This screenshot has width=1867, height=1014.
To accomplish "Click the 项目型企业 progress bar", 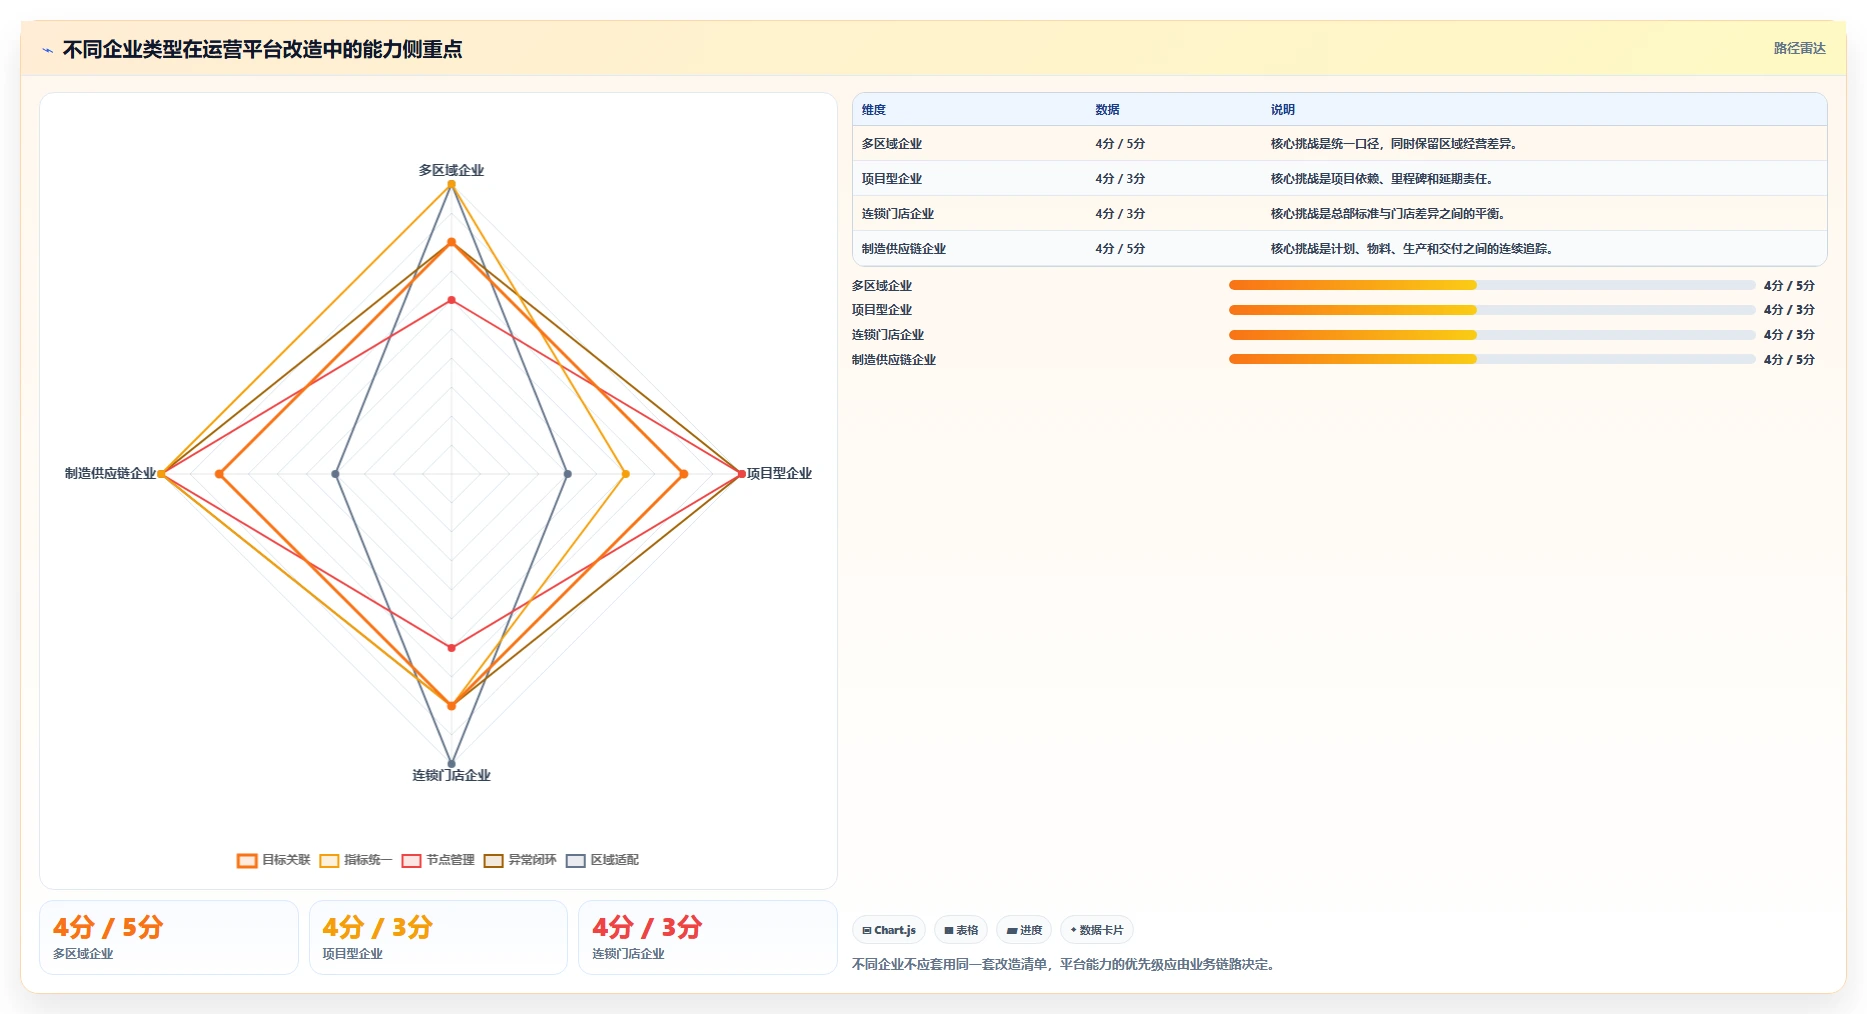I will coord(1492,310).
